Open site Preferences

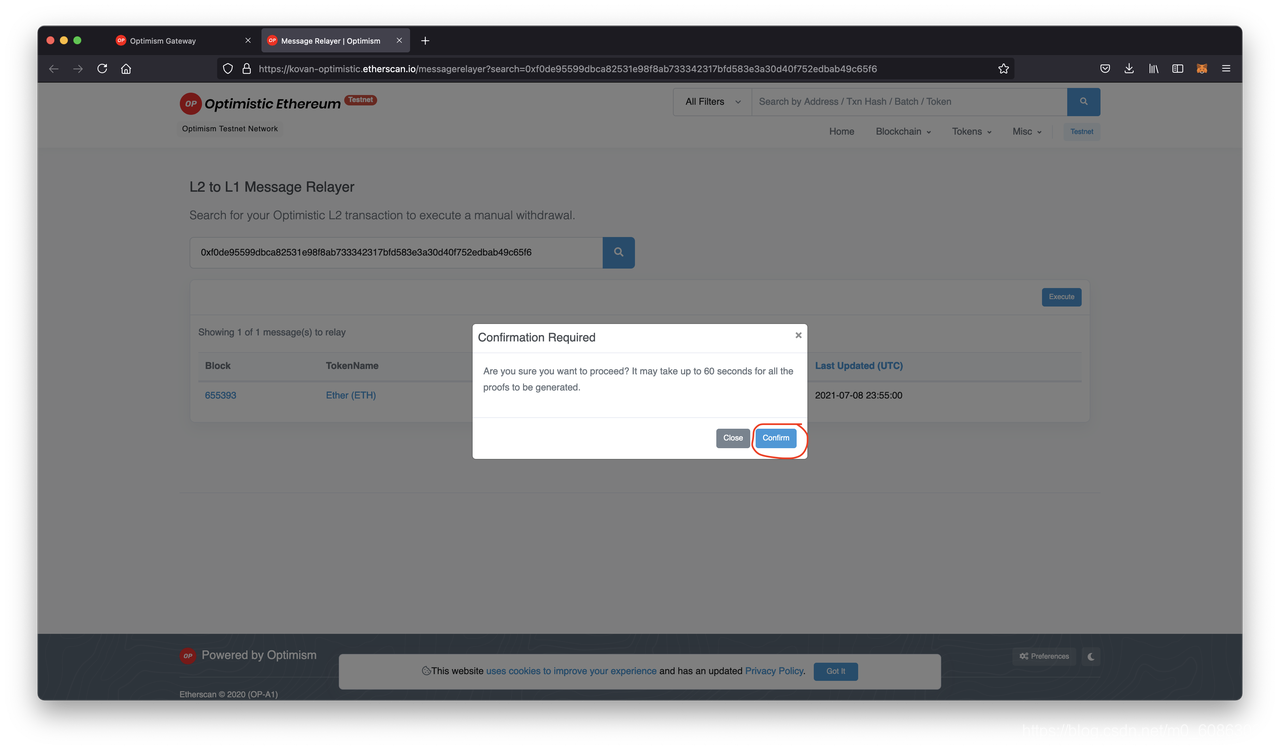click(x=1044, y=657)
